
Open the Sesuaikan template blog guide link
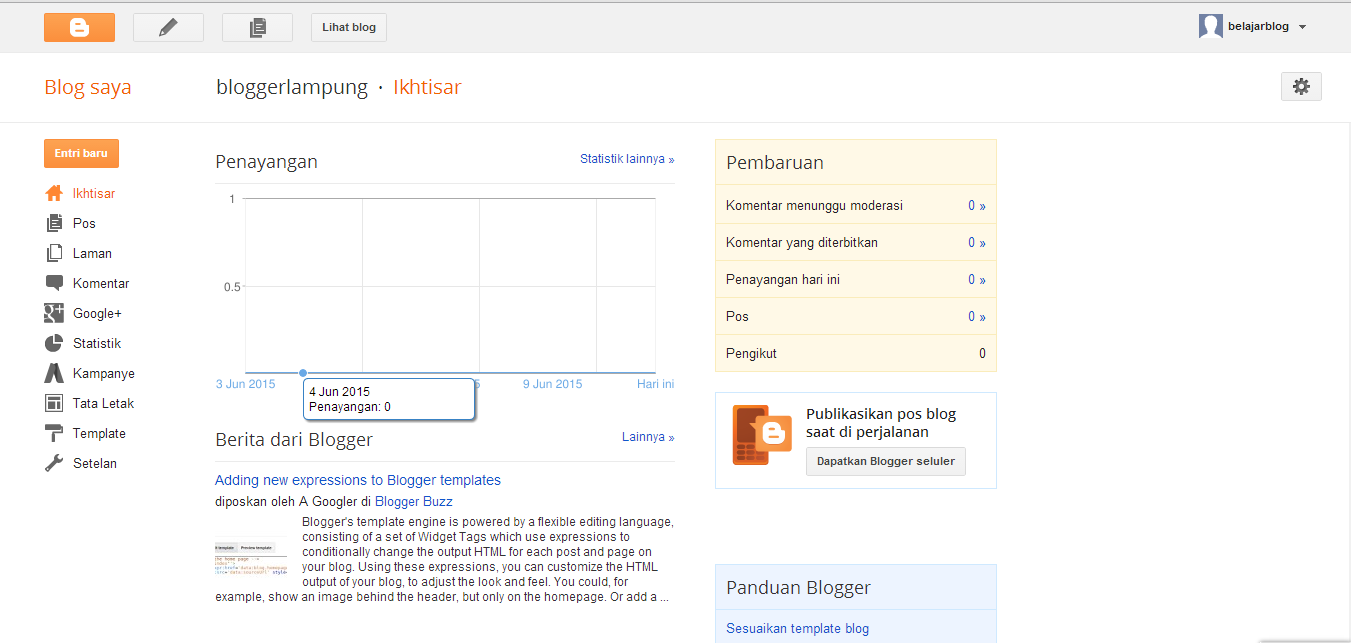tap(798, 629)
